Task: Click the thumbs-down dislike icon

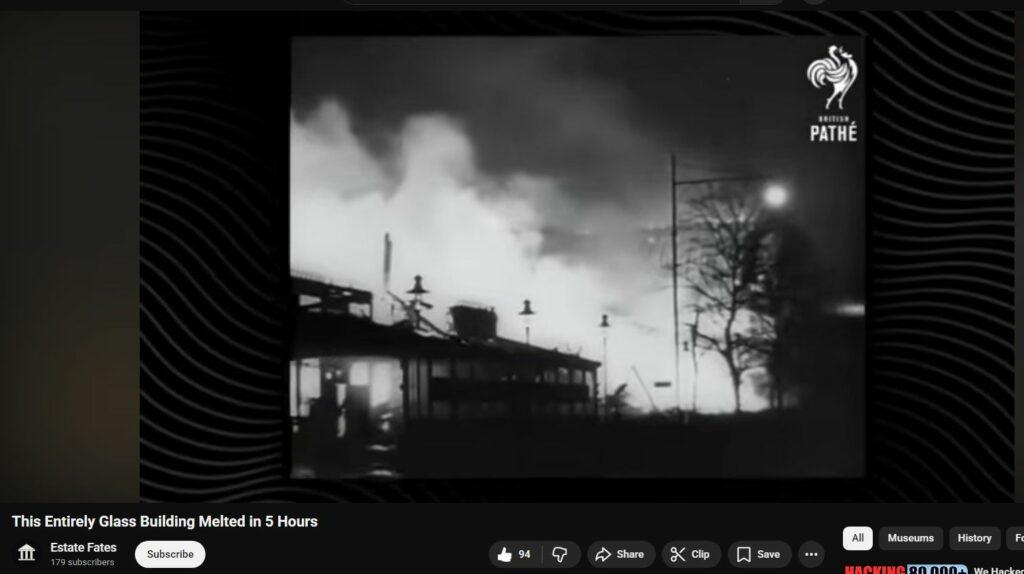Action: tap(560, 554)
